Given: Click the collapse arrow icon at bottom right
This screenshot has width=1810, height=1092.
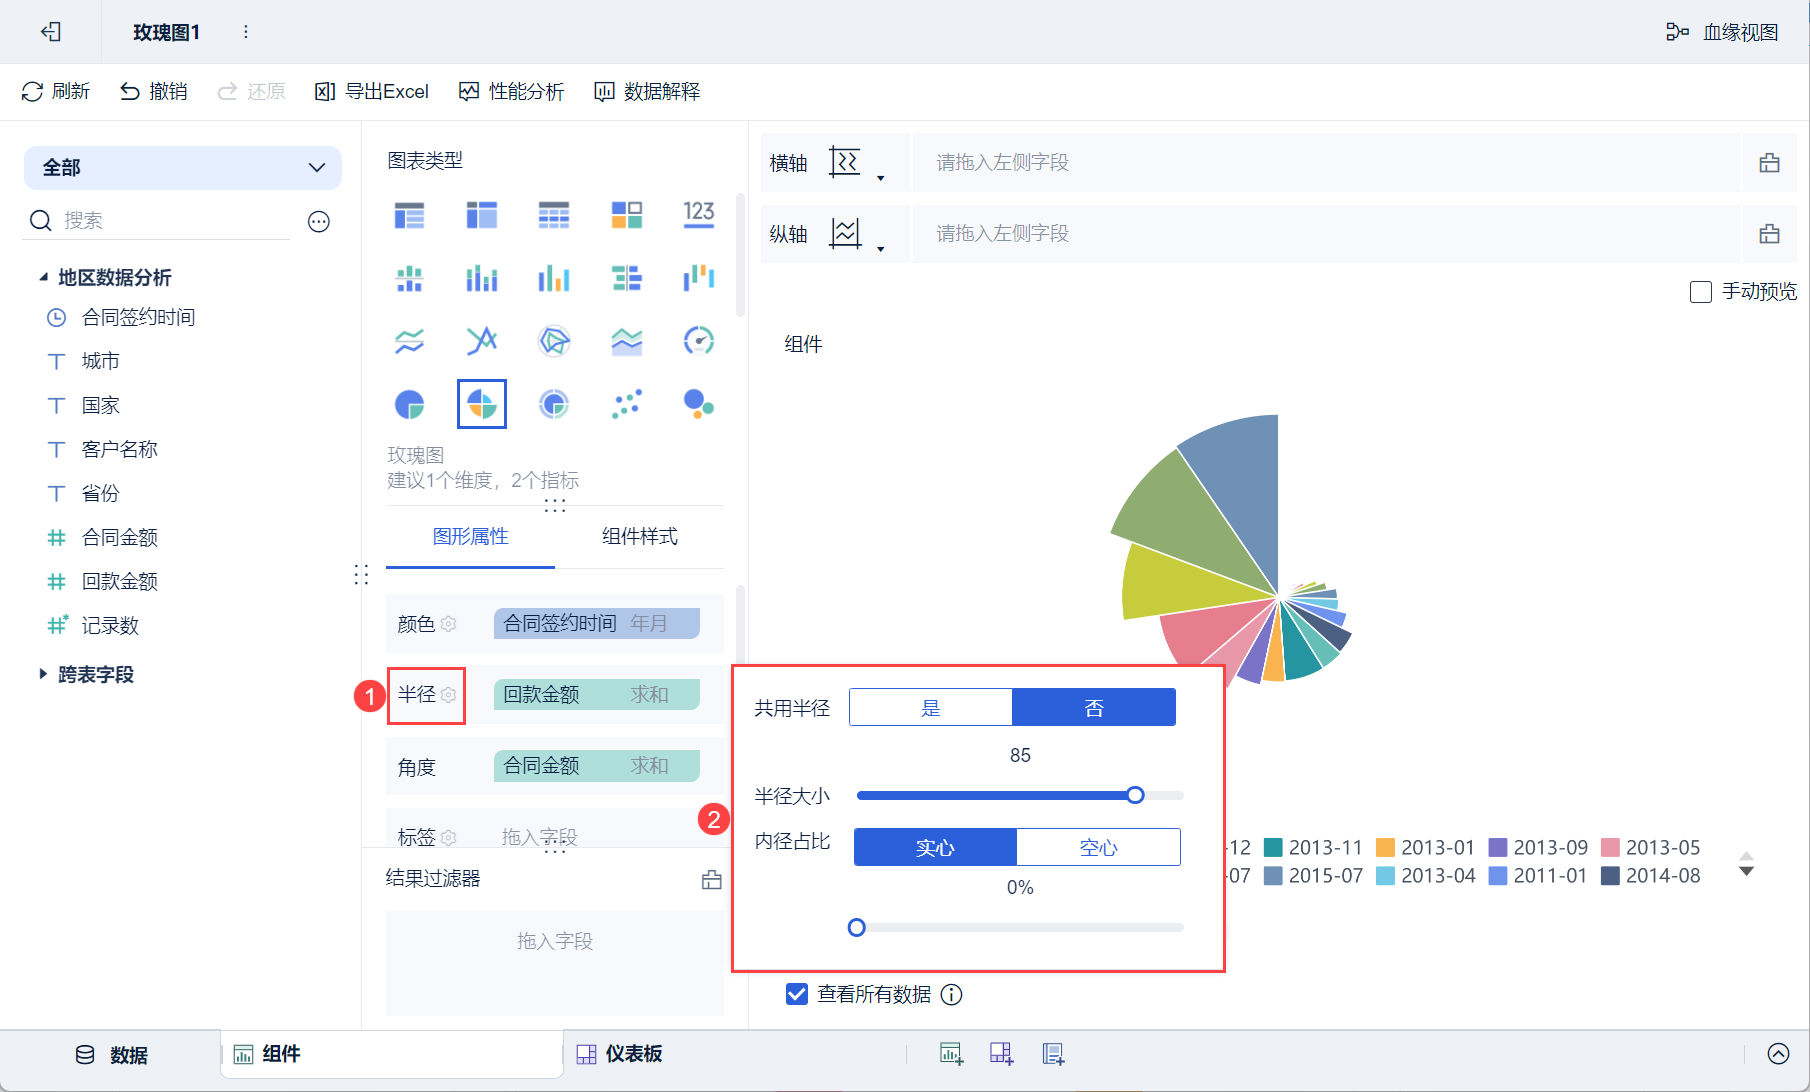Looking at the screenshot, I should [x=1778, y=1054].
